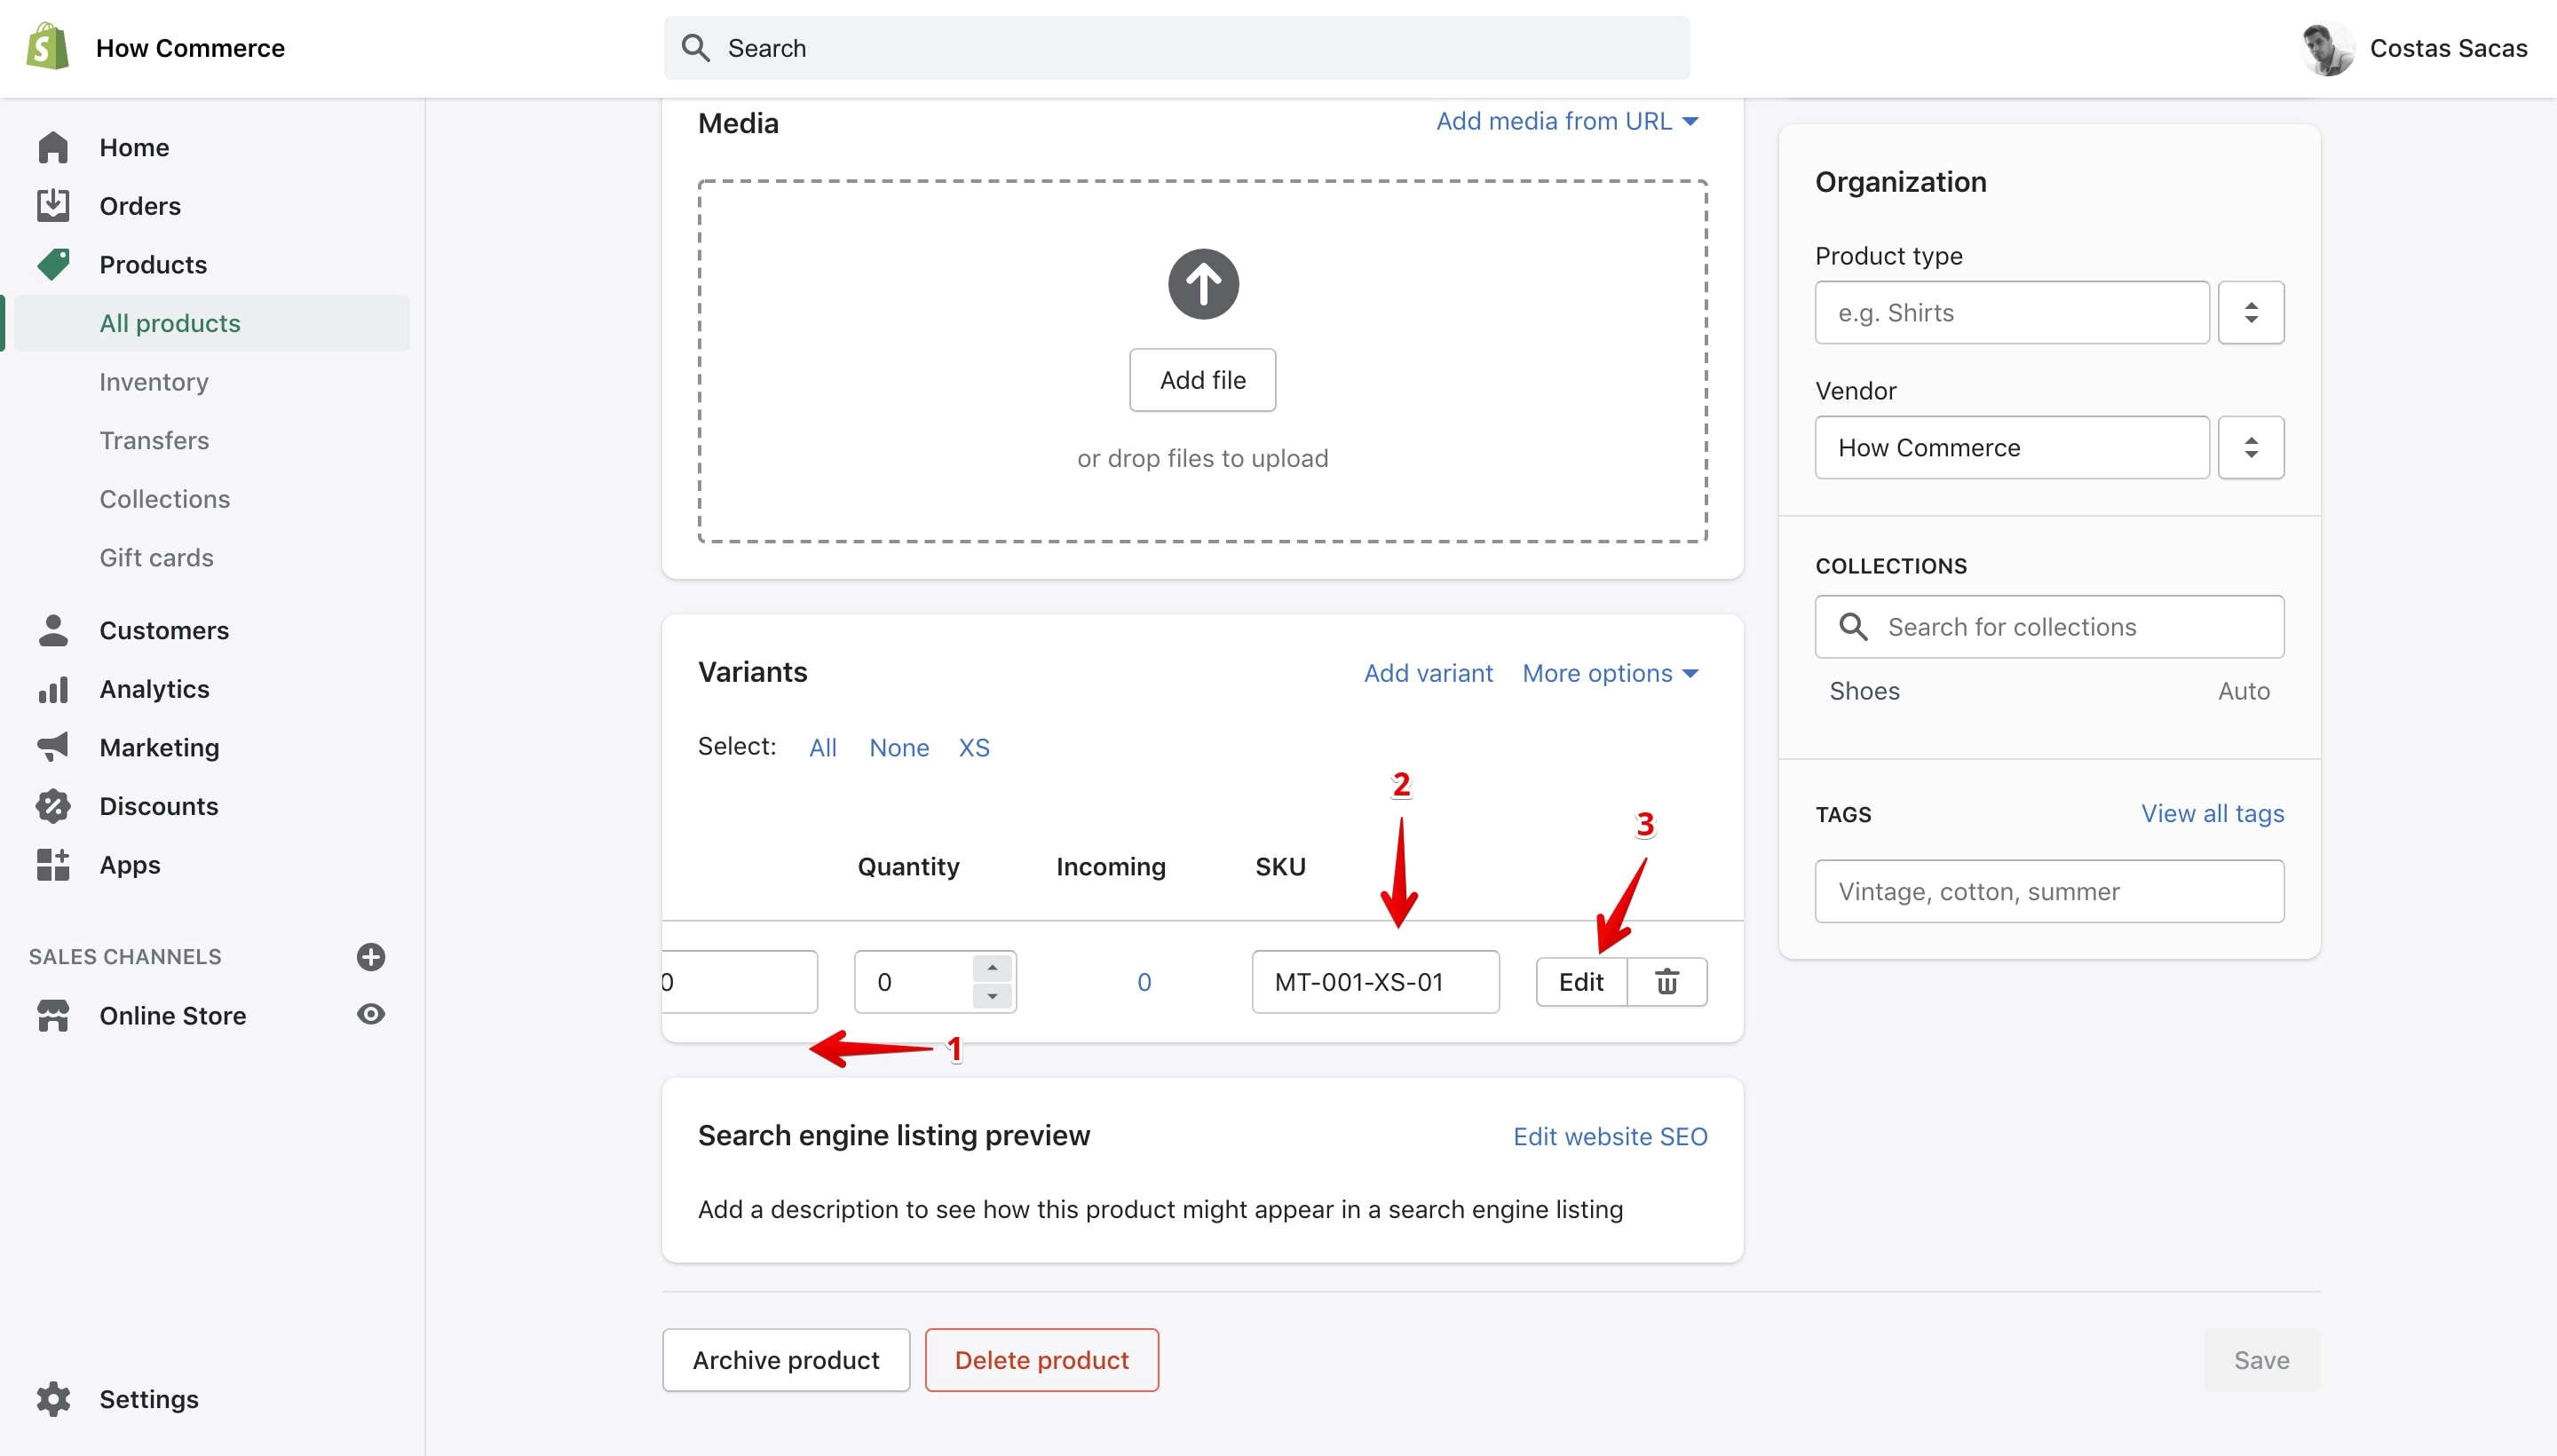The width and height of the screenshot is (2557, 1456).
Task: Delete the variant with trash icon
Action: point(1667,982)
